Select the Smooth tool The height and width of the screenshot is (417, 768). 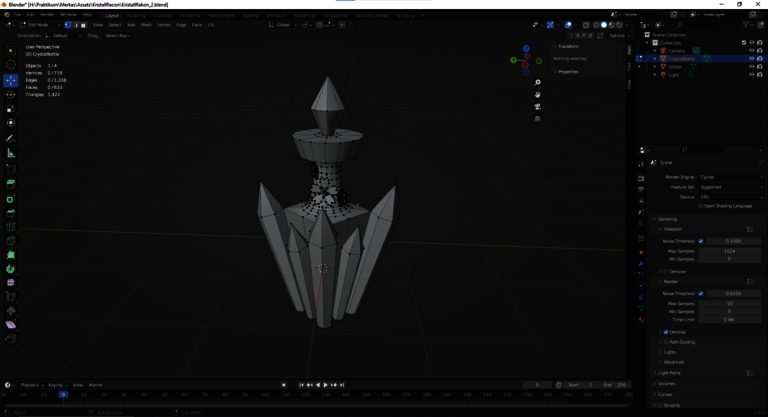11,282
